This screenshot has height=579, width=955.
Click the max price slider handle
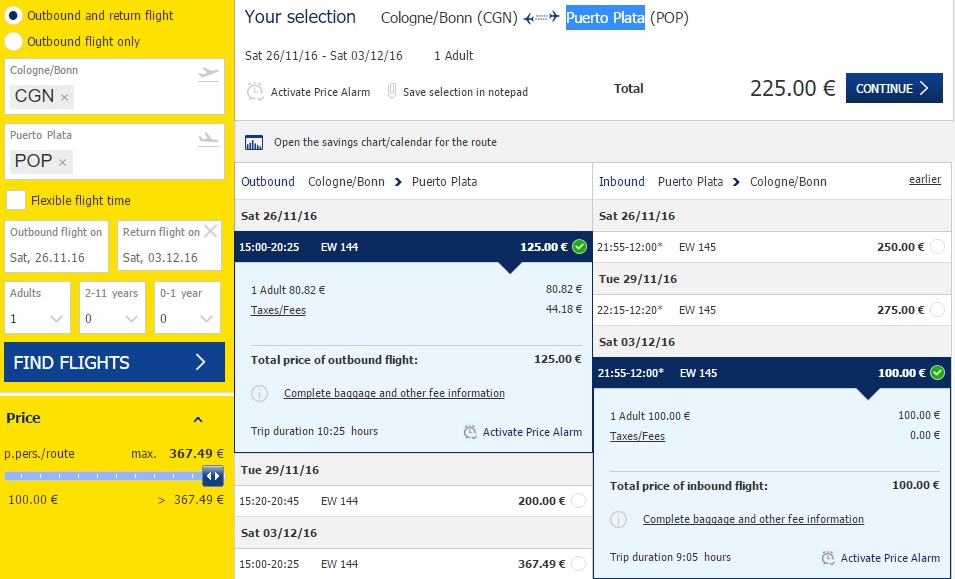[213, 476]
